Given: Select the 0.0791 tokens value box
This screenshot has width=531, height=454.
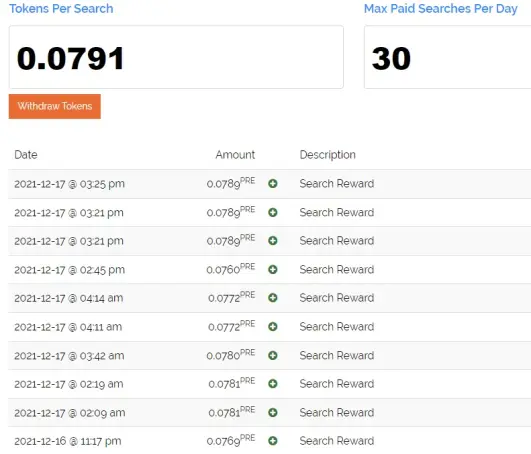Looking at the screenshot, I should pos(176,57).
